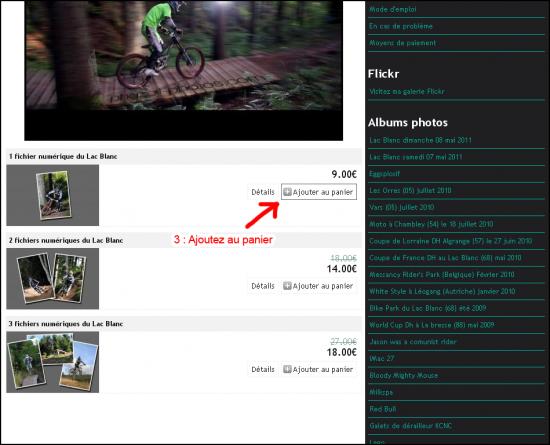
Task: Open Détails for 2 fichiers numériques
Action: pos(263,286)
